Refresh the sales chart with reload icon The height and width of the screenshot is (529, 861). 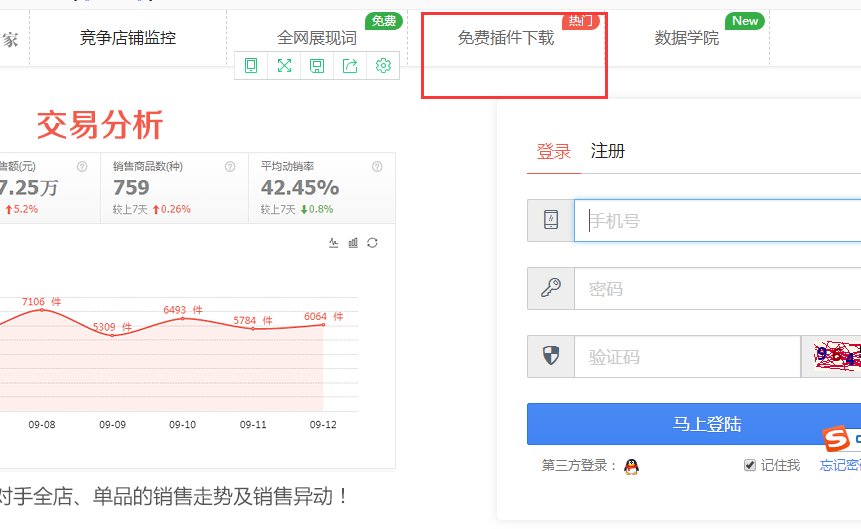(372, 243)
